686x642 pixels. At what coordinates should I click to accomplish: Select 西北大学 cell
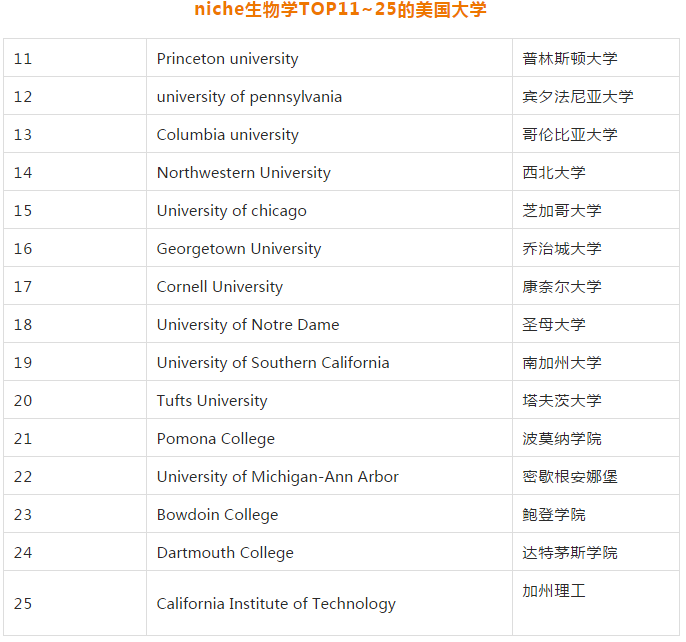click(x=596, y=172)
